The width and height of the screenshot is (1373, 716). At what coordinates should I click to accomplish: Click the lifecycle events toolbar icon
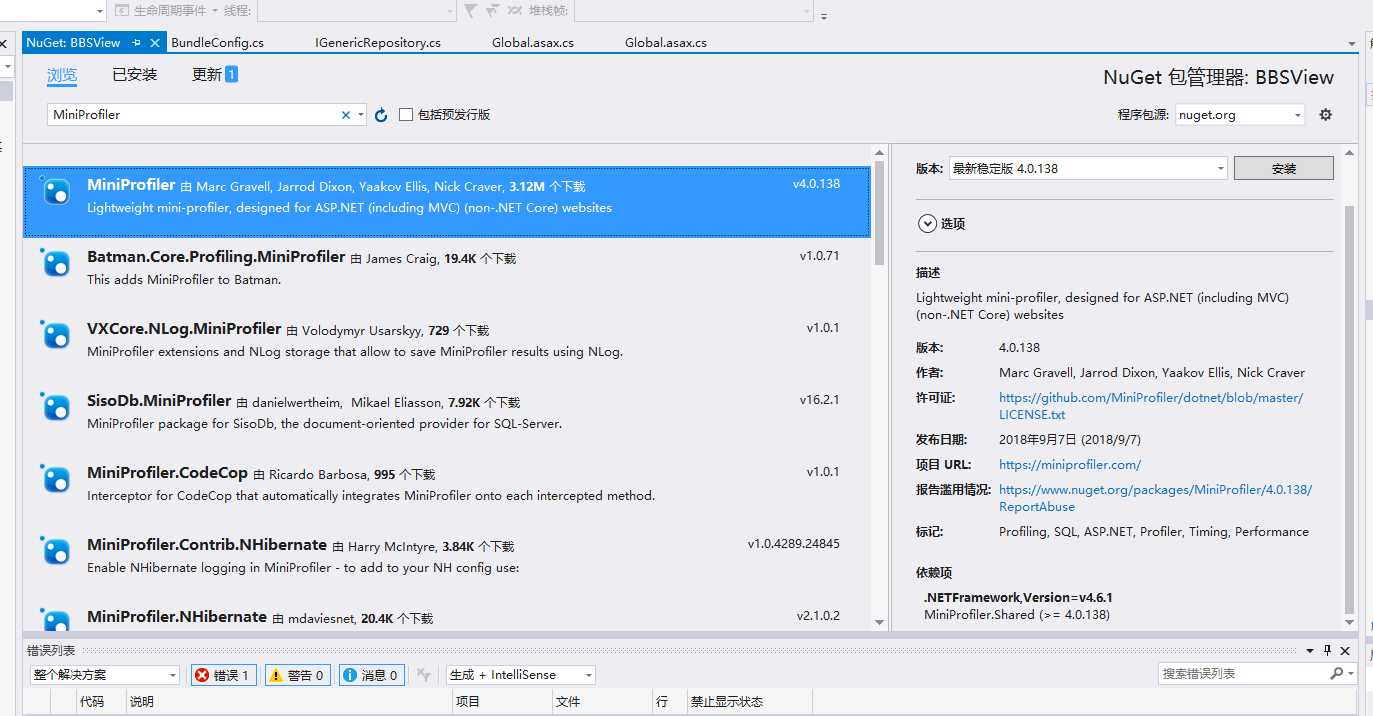click(x=122, y=11)
